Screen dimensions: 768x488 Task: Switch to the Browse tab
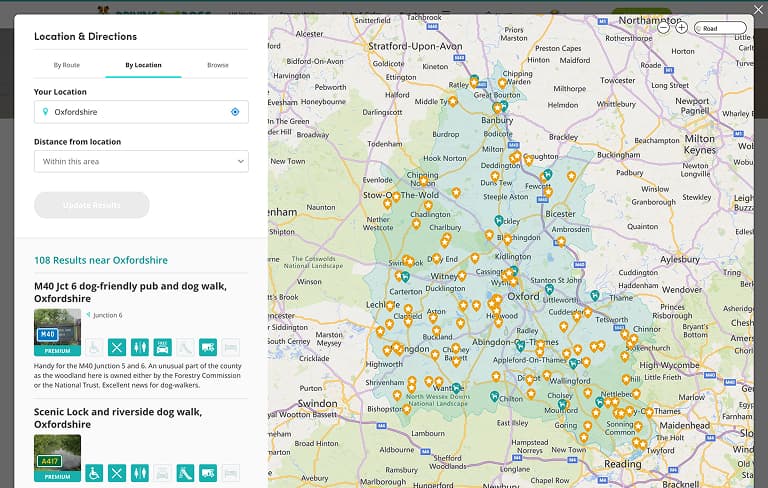pos(217,65)
